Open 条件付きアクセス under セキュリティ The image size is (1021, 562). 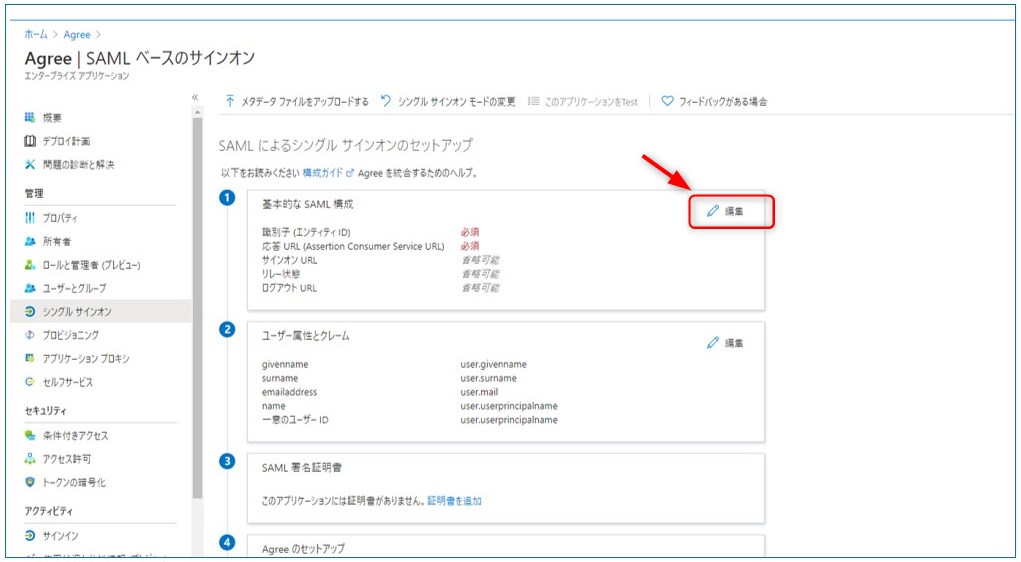[x=76, y=436]
